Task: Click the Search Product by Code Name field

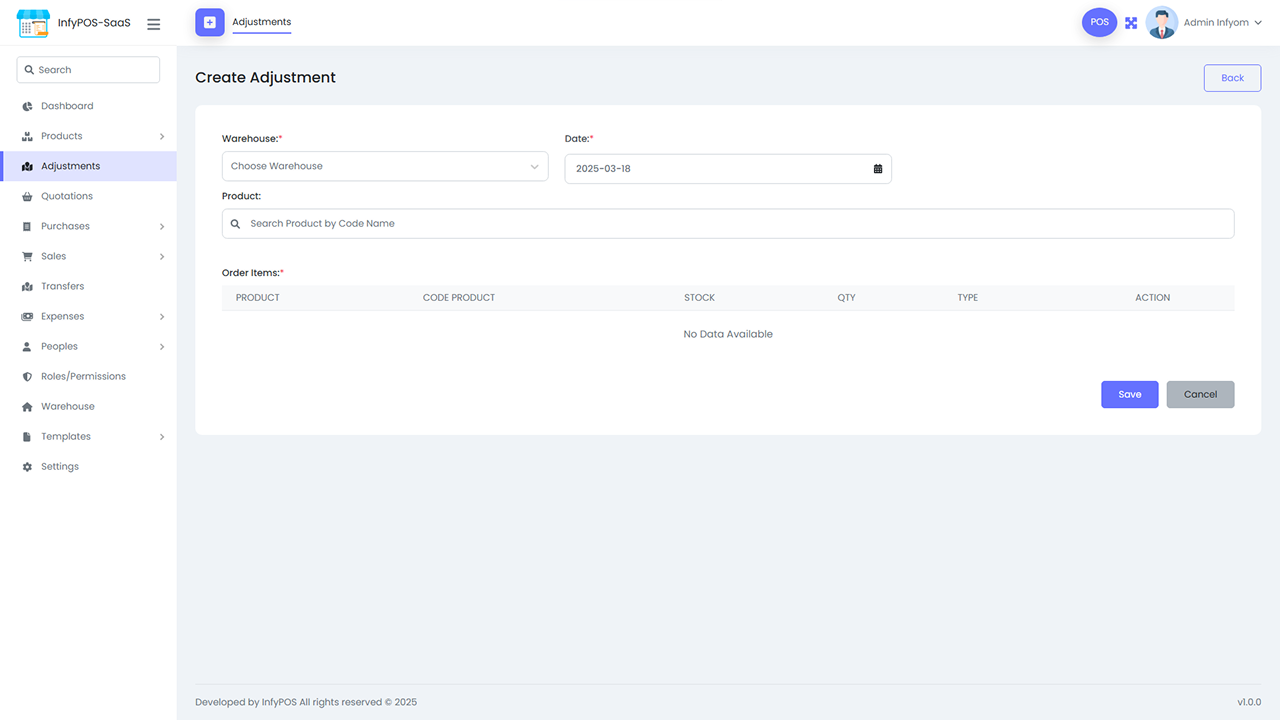Action: tap(728, 223)
